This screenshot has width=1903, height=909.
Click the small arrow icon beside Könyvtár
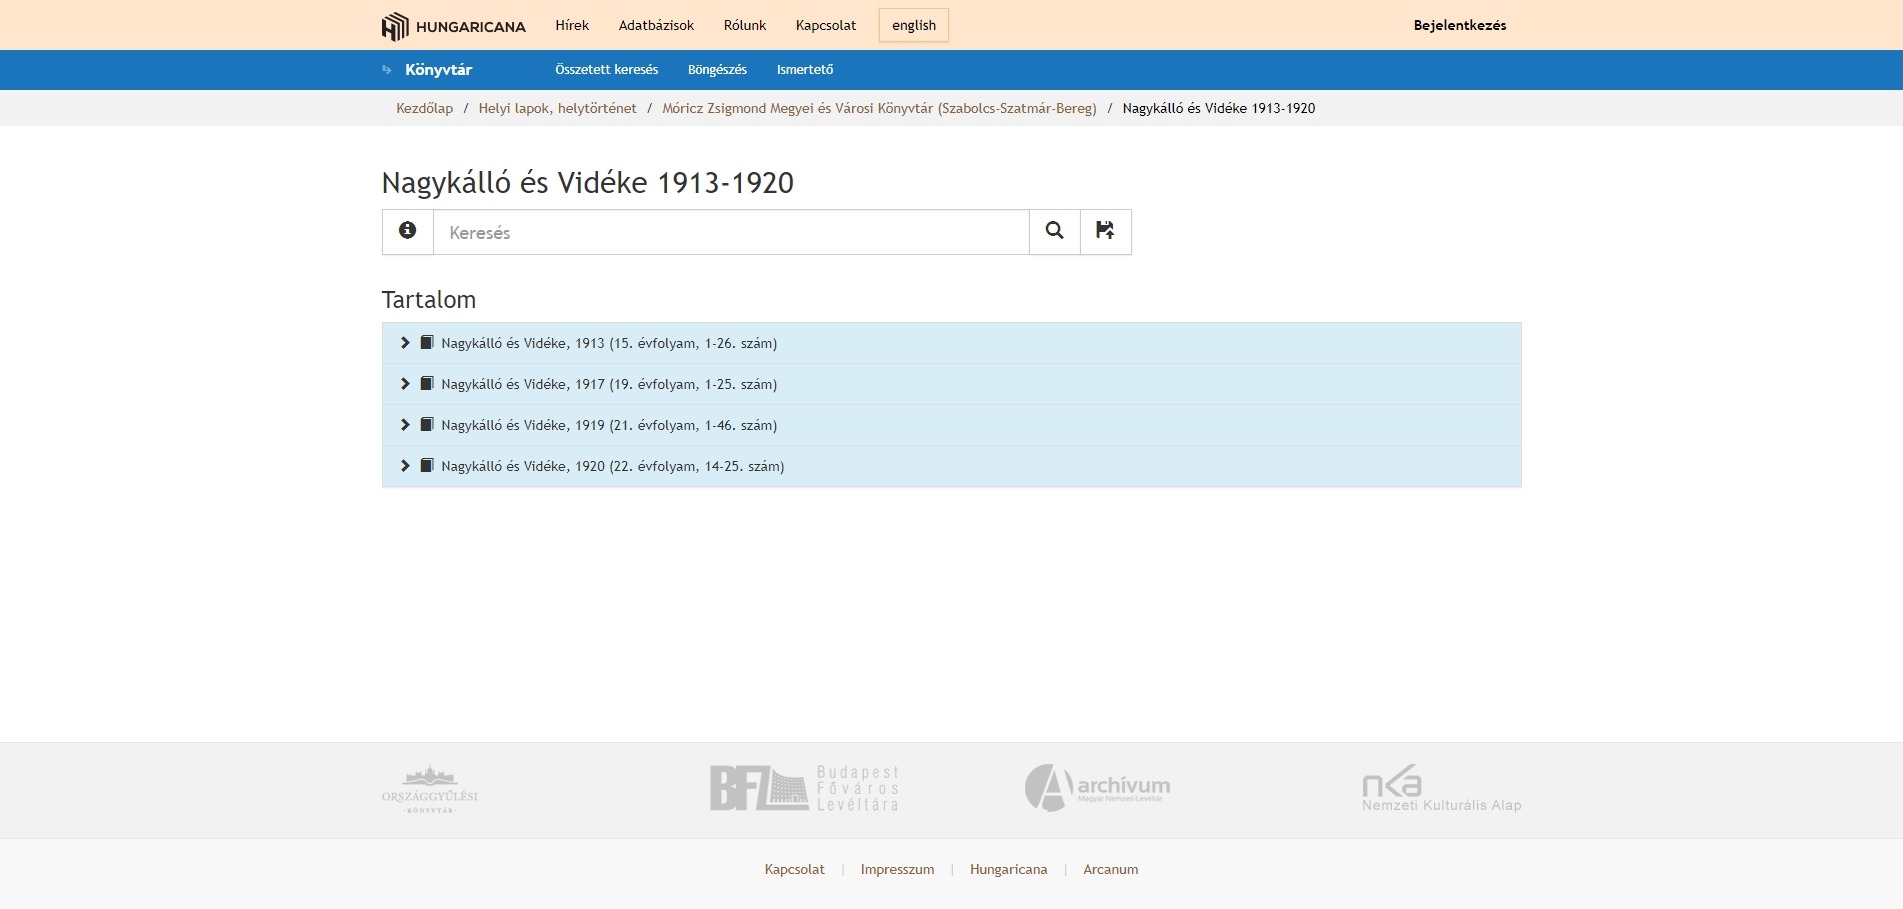tap(387, 70)
